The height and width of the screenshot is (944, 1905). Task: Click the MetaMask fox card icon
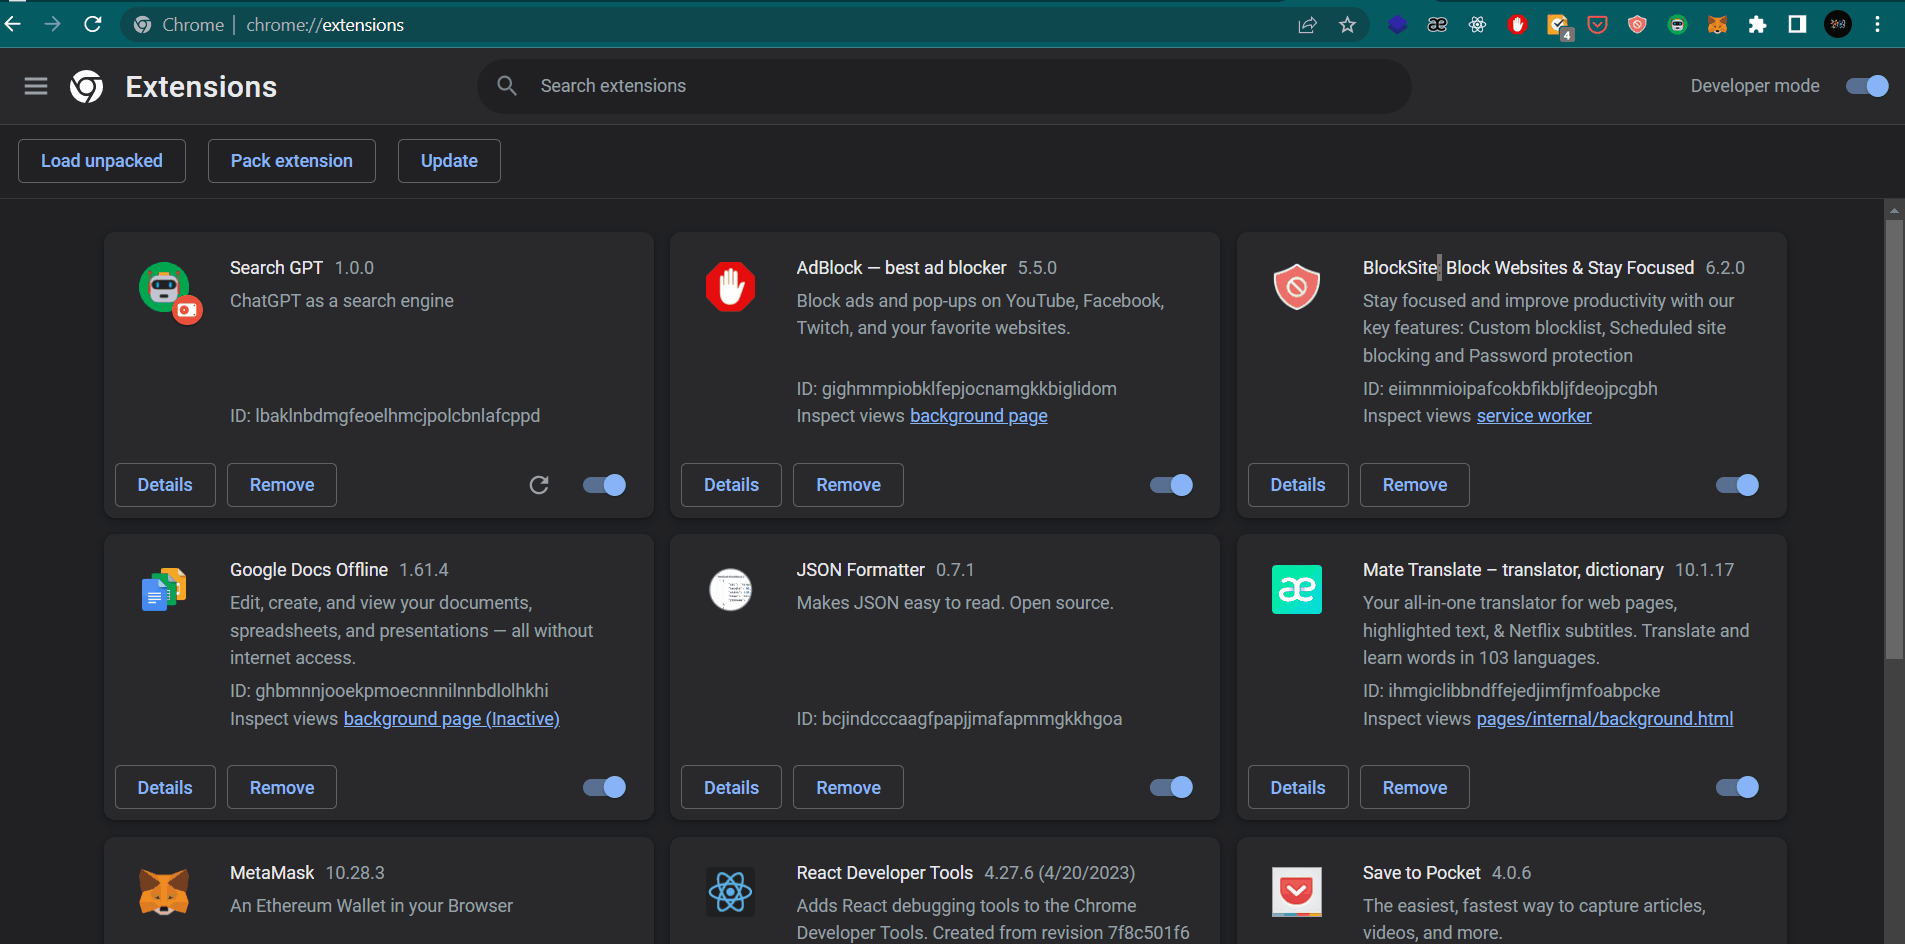coord(164,892)
